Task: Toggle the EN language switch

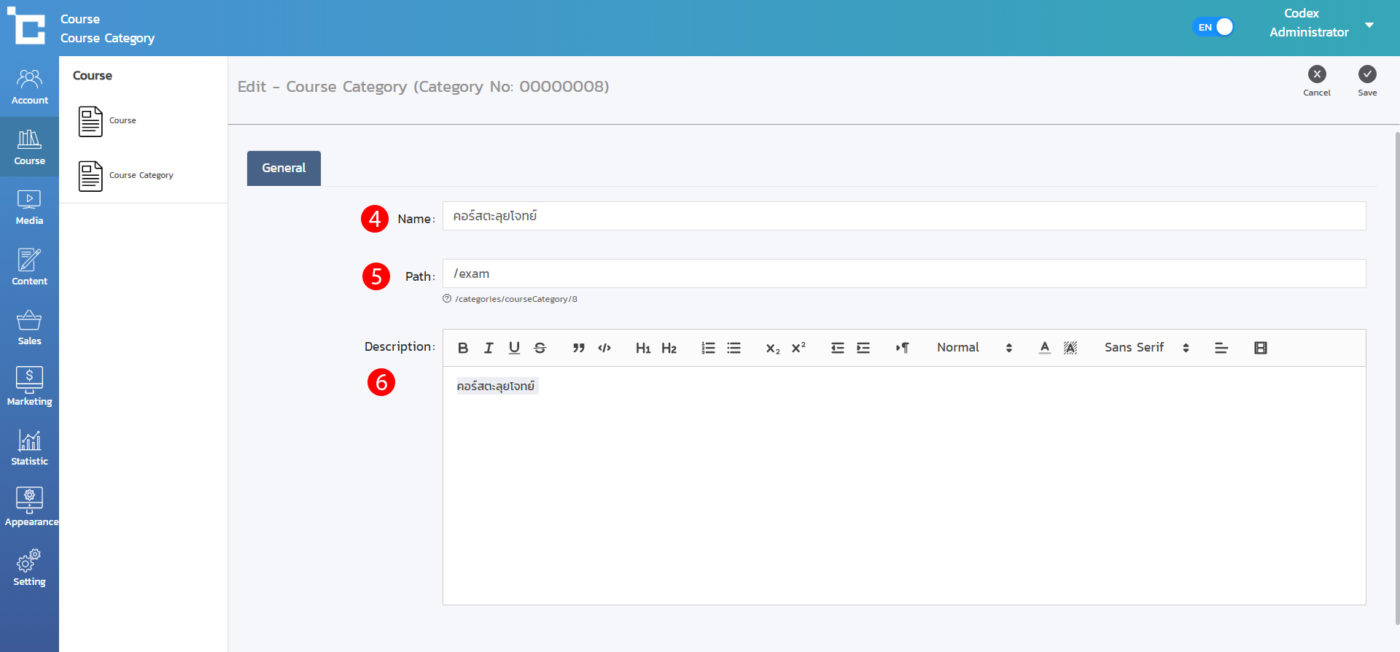Action: click(1213, 27)
